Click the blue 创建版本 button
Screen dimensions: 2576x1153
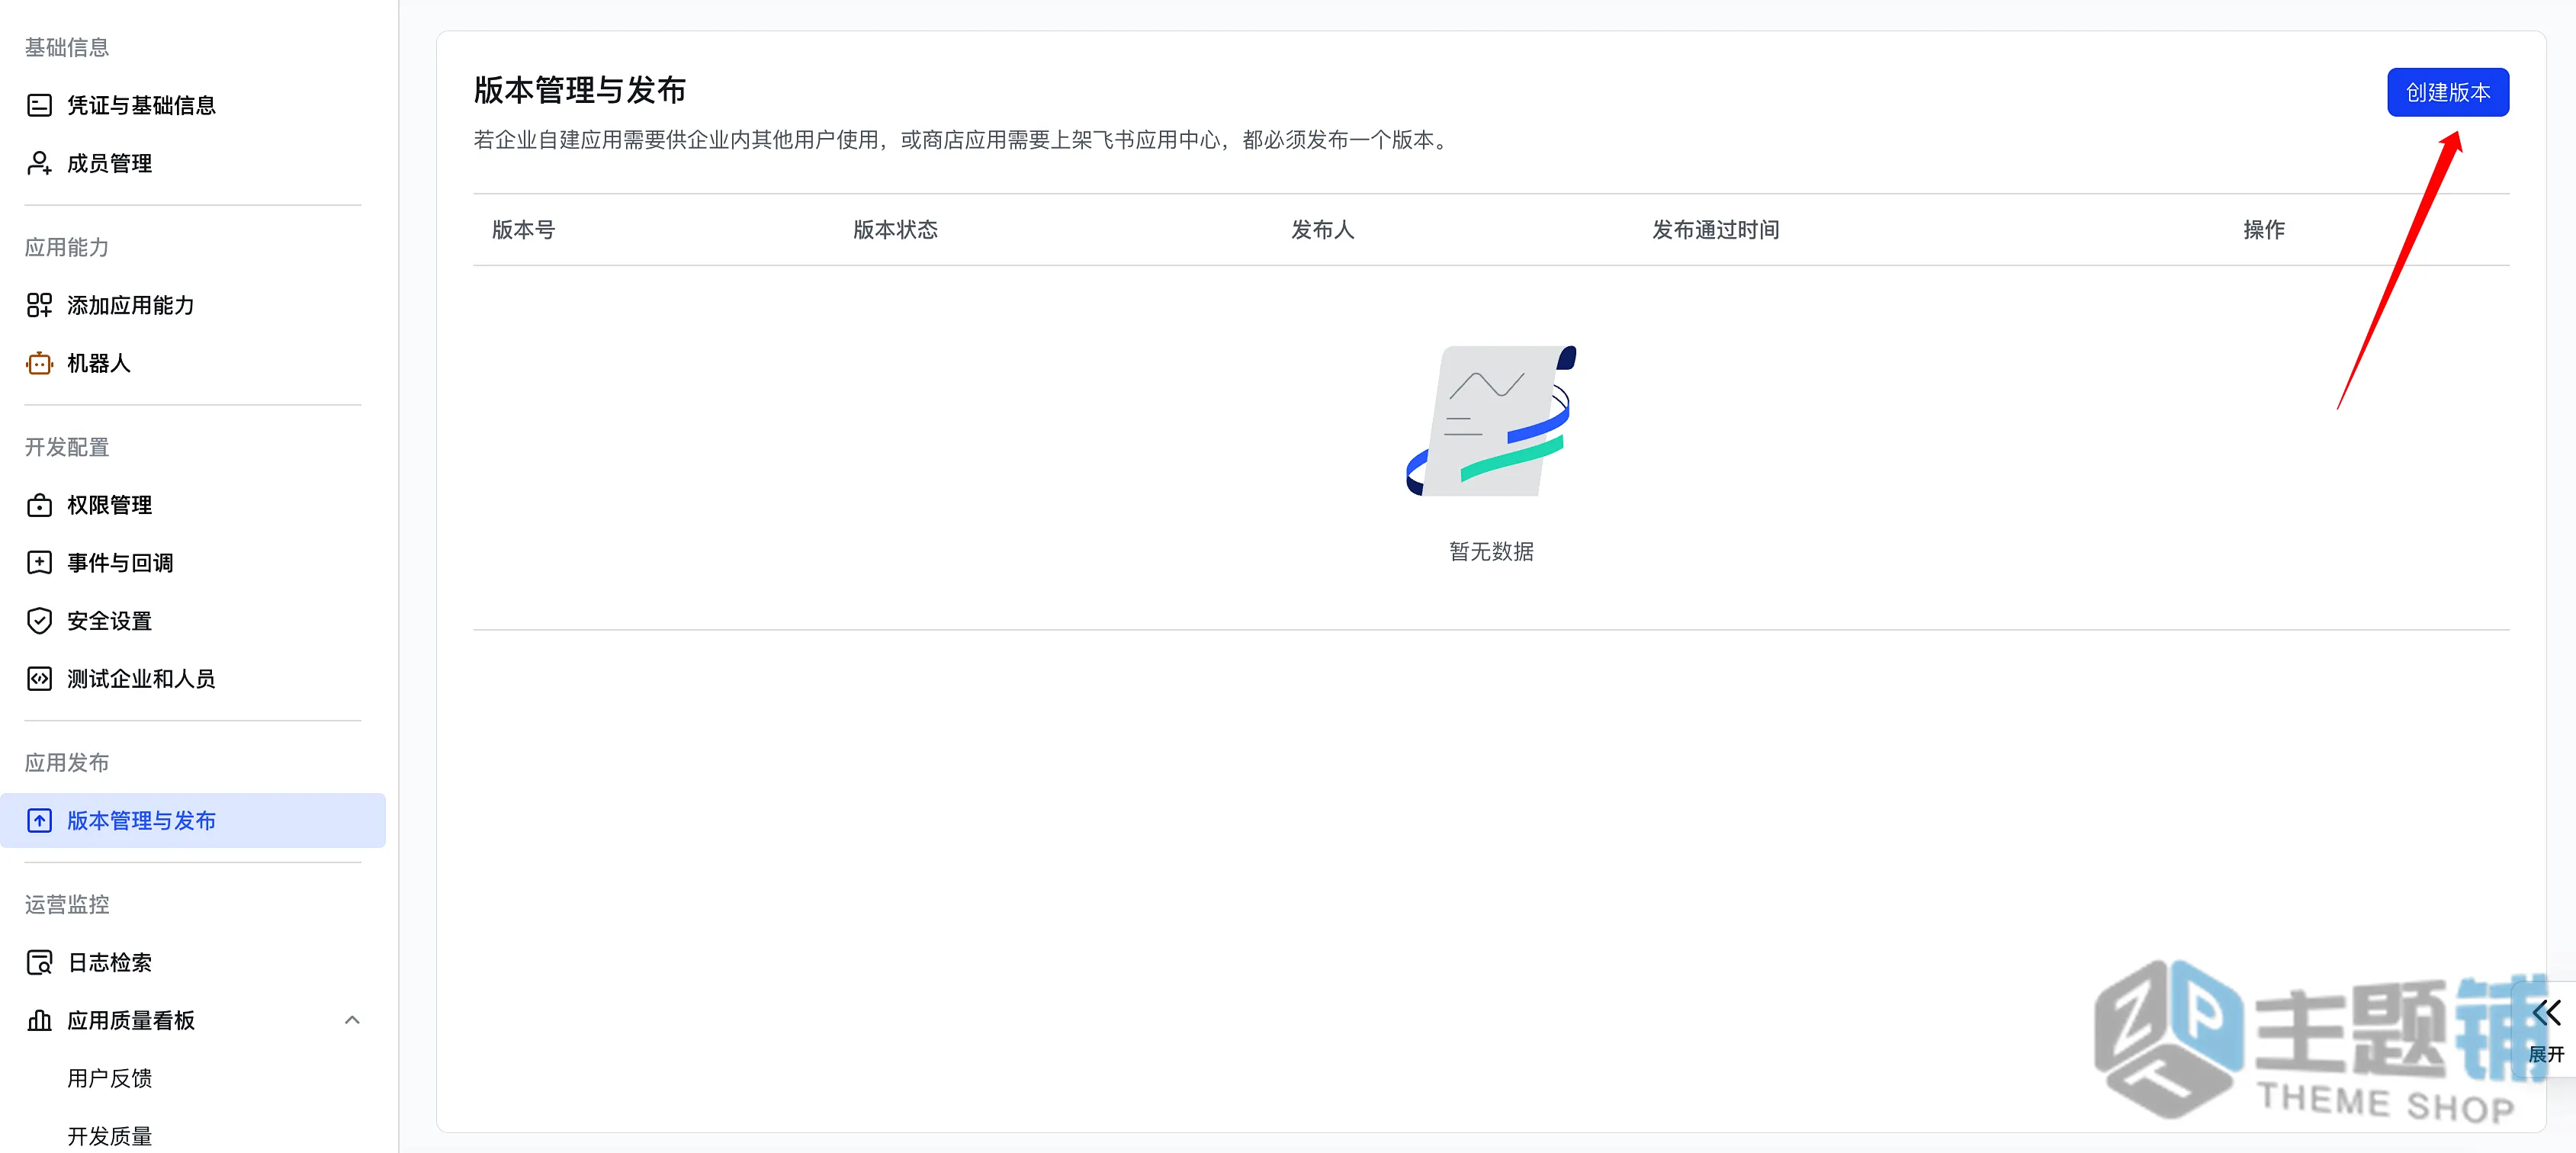tap(2447, 93)
